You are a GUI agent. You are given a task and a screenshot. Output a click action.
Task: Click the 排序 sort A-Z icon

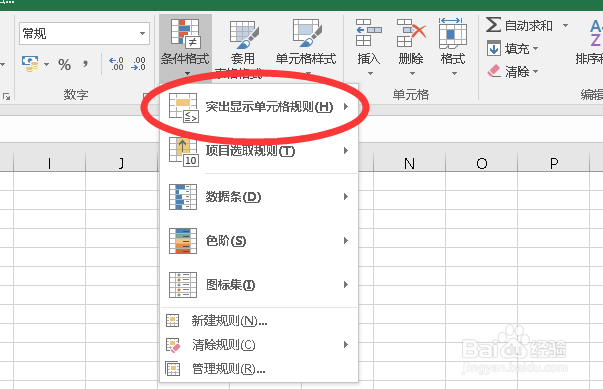coord(596,33)
